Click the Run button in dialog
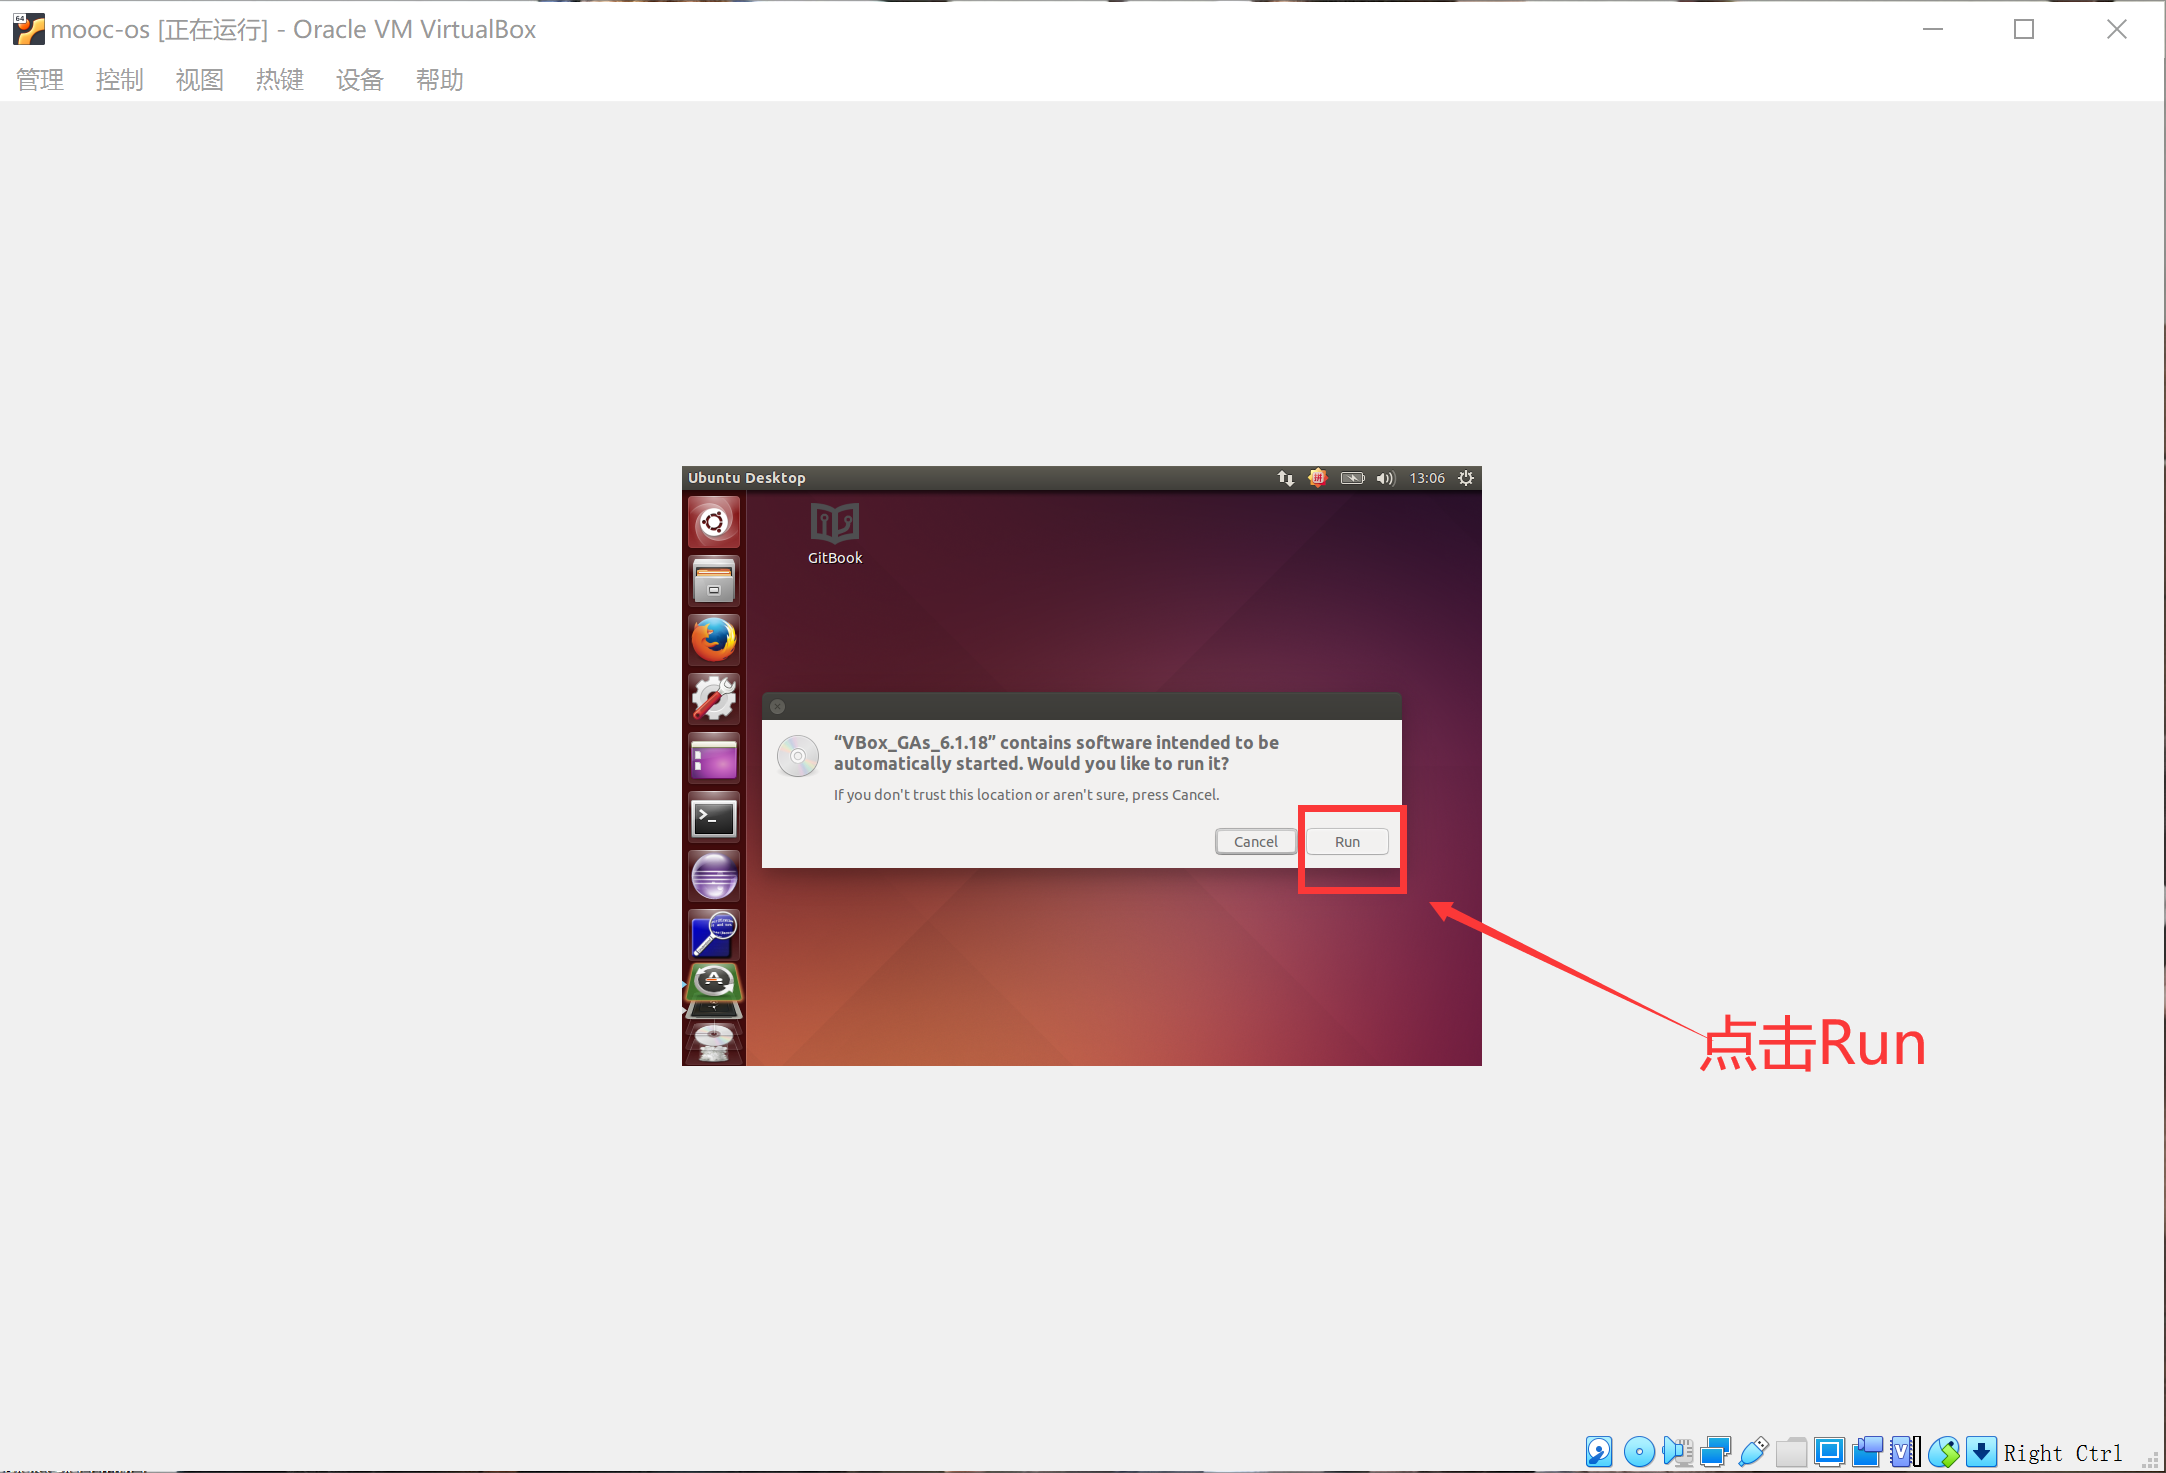The height and width of the screenshot is (1473, 2166). 1346,841
